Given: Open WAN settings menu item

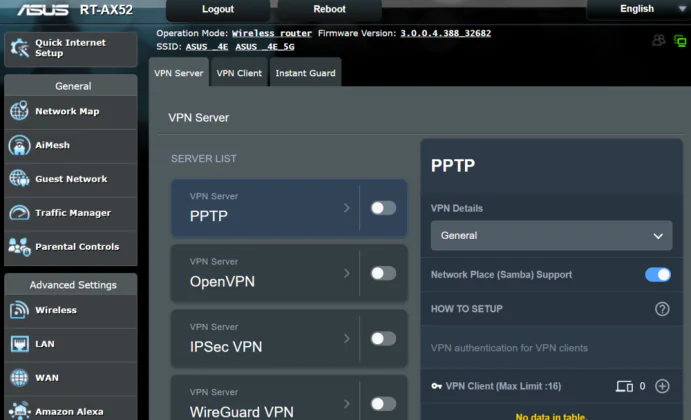Looking at the screenshot, I should [x=71, y=379].
